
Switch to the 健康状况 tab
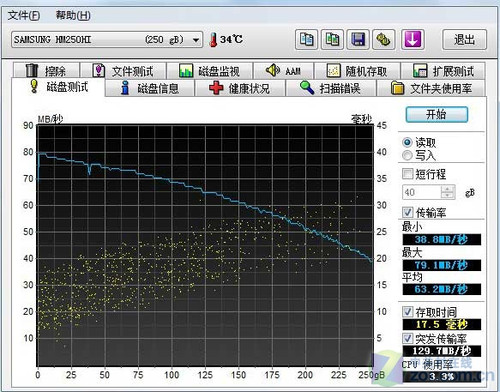click(240, 88)
